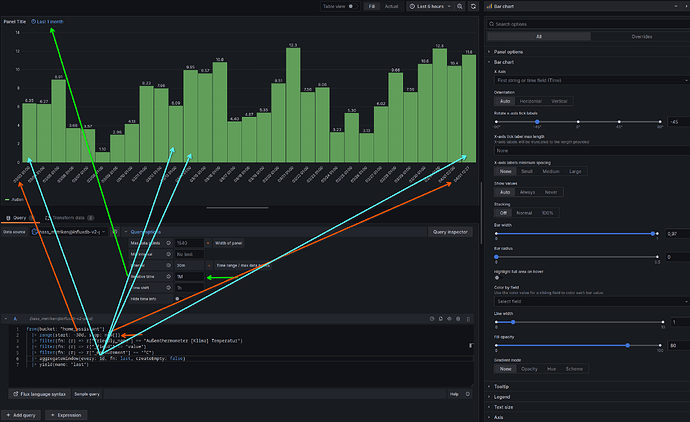Enable Highlight full area on hover
This screenshot has width=690, height=422.
click(x=501, y=280)
